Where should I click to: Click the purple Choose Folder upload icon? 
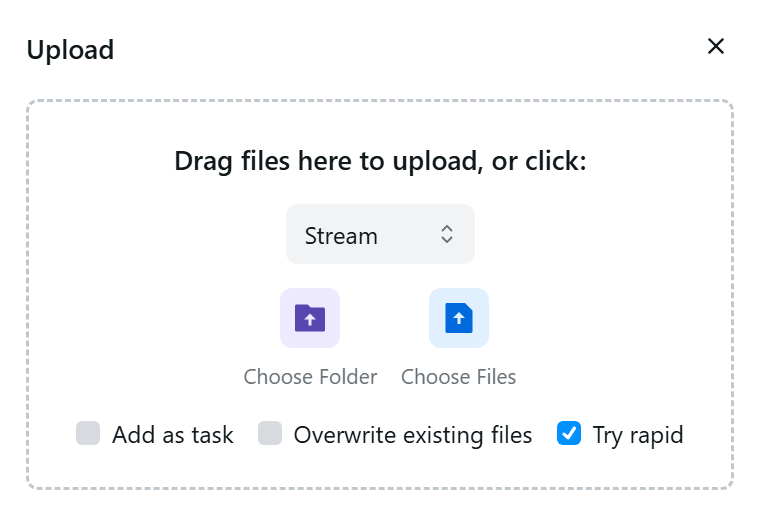pyautogui.click(x=310, y=318)
